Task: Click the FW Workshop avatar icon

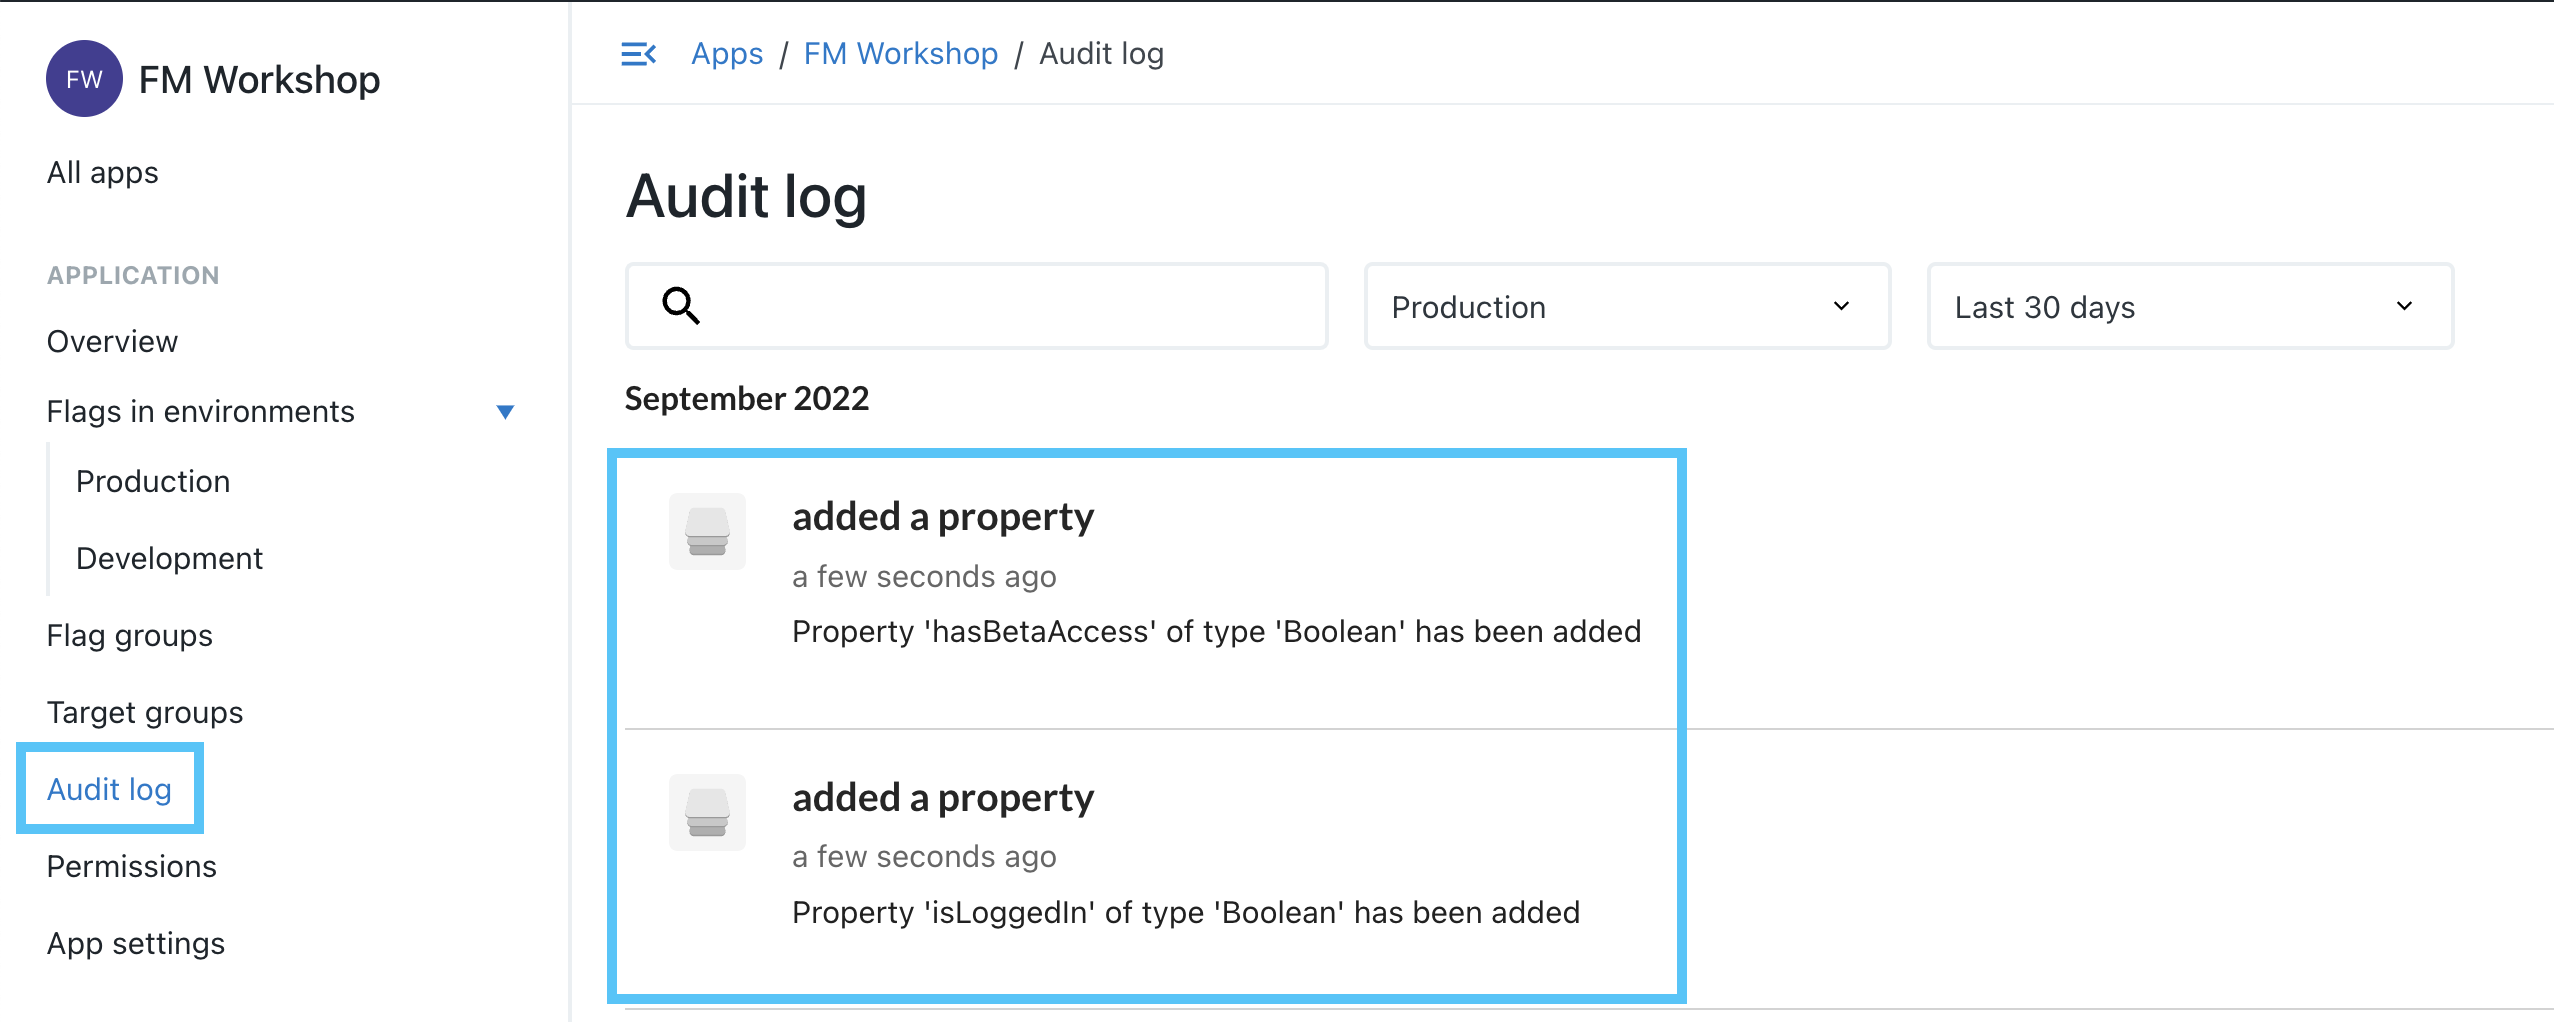Action: pyautogui.click(x=84, y=79)
